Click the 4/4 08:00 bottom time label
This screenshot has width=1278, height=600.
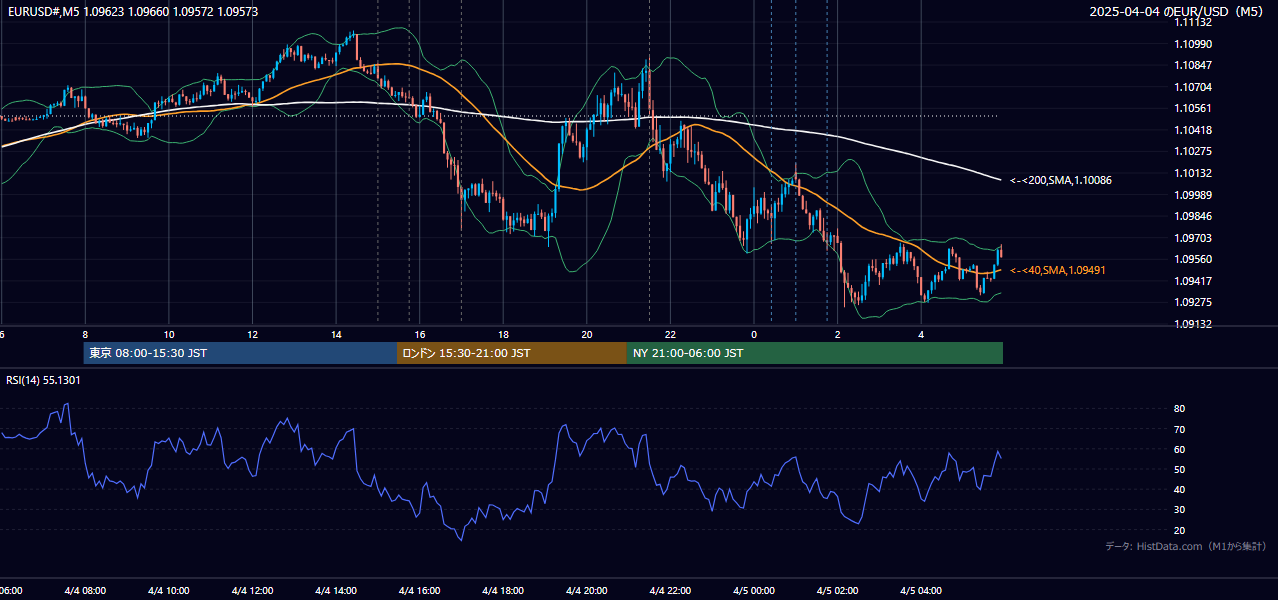click(85, 591)
